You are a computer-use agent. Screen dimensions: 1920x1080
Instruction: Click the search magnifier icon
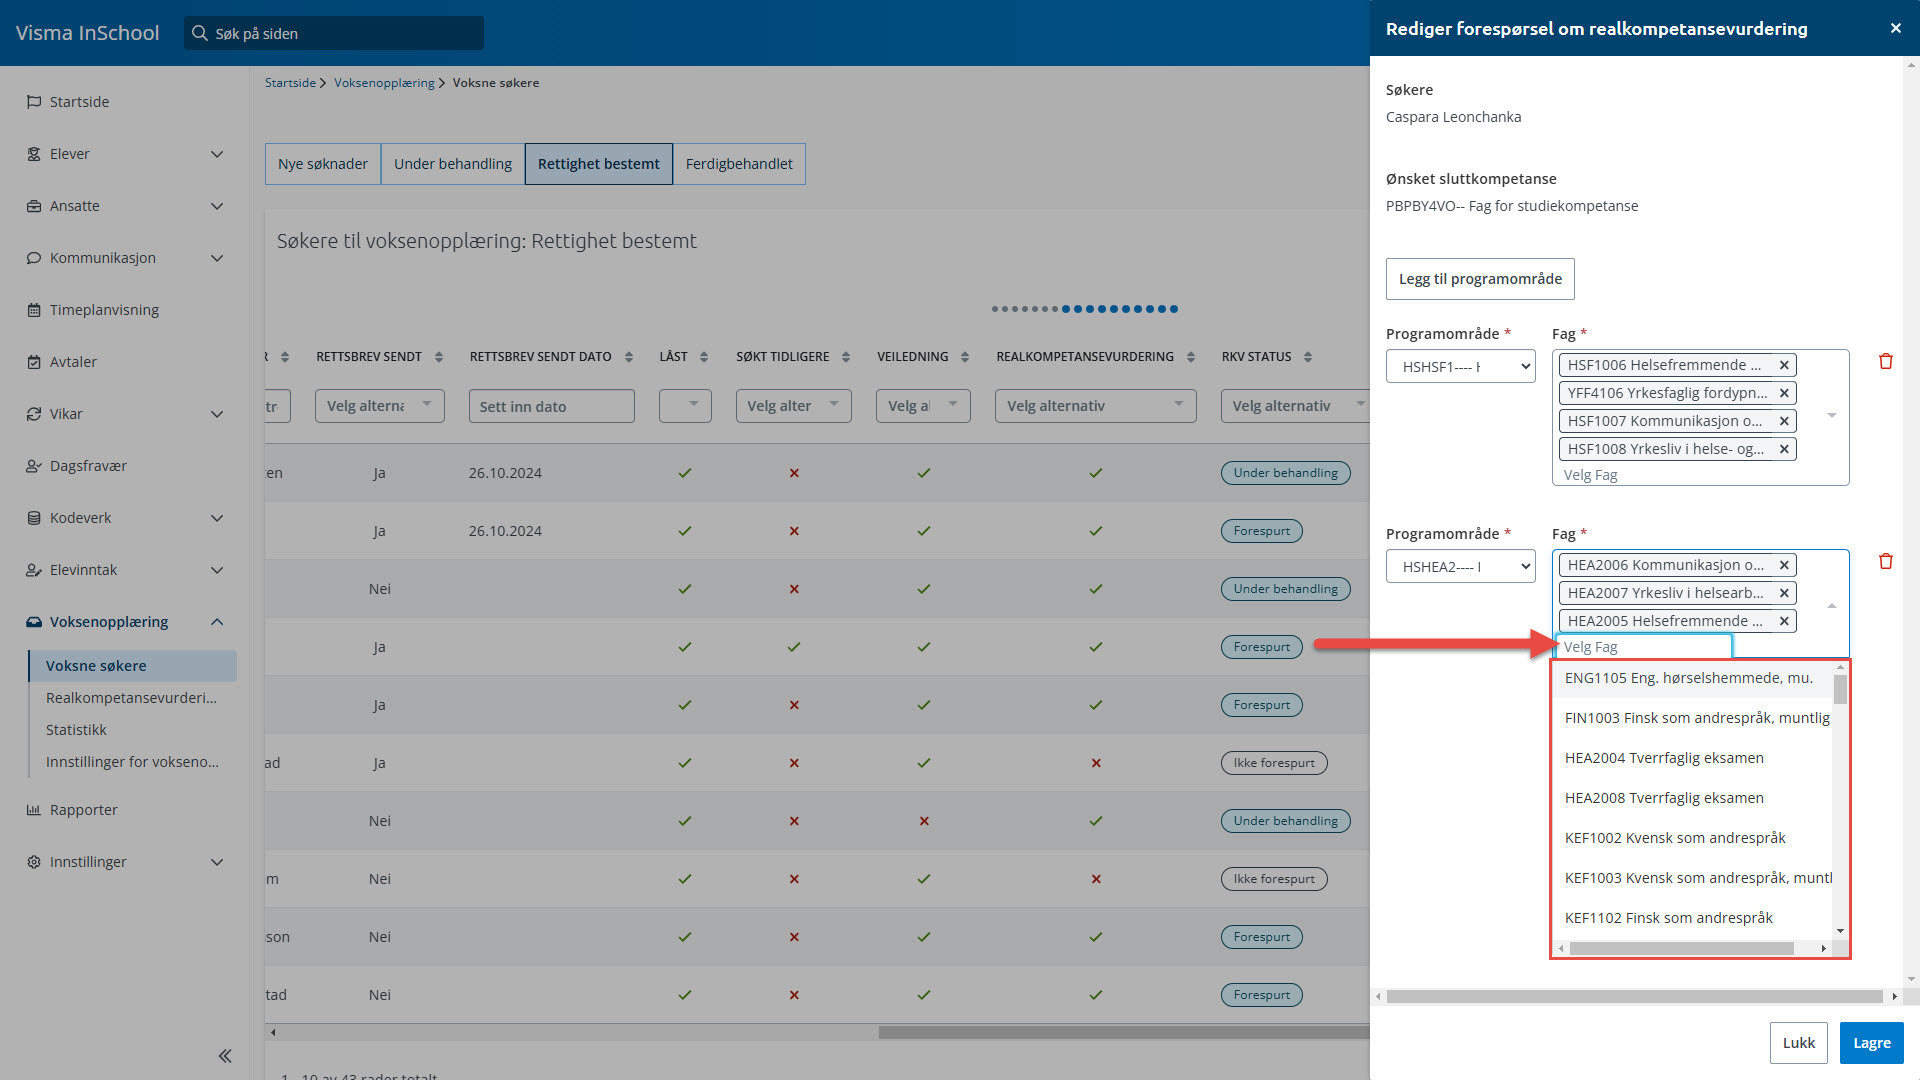(x=200, y=33)
